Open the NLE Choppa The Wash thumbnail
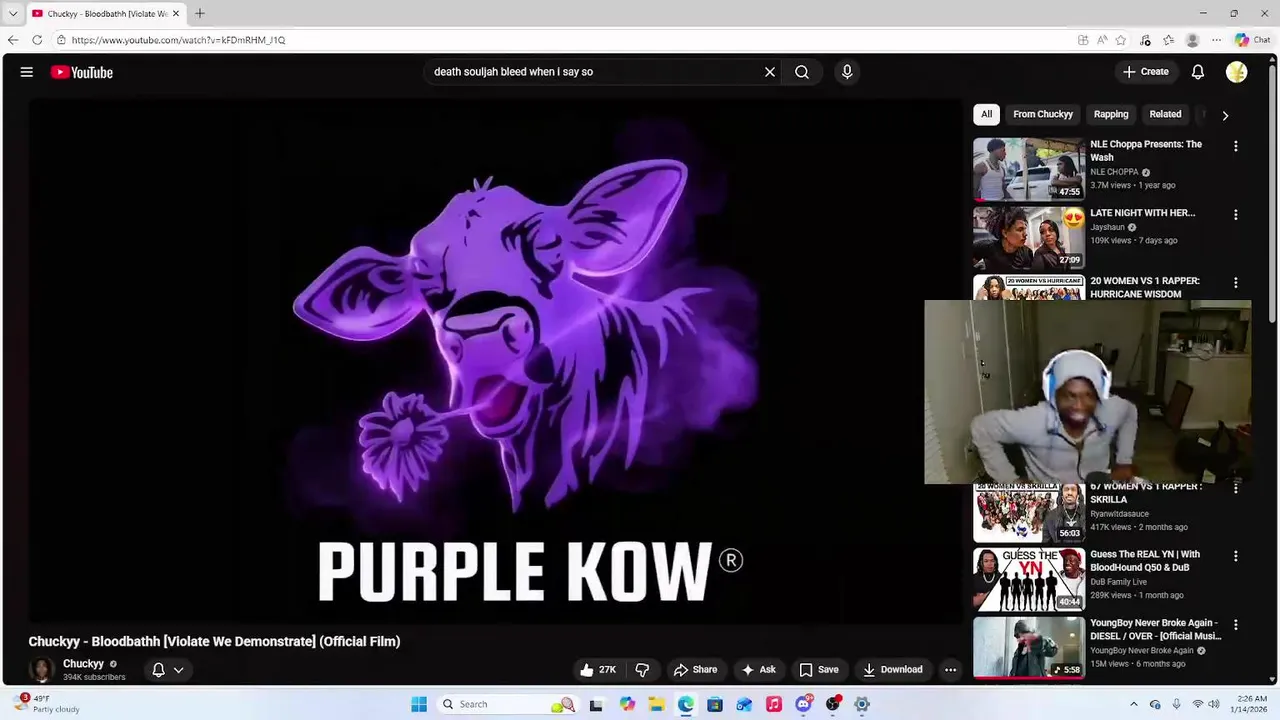 click(1029, 169)
